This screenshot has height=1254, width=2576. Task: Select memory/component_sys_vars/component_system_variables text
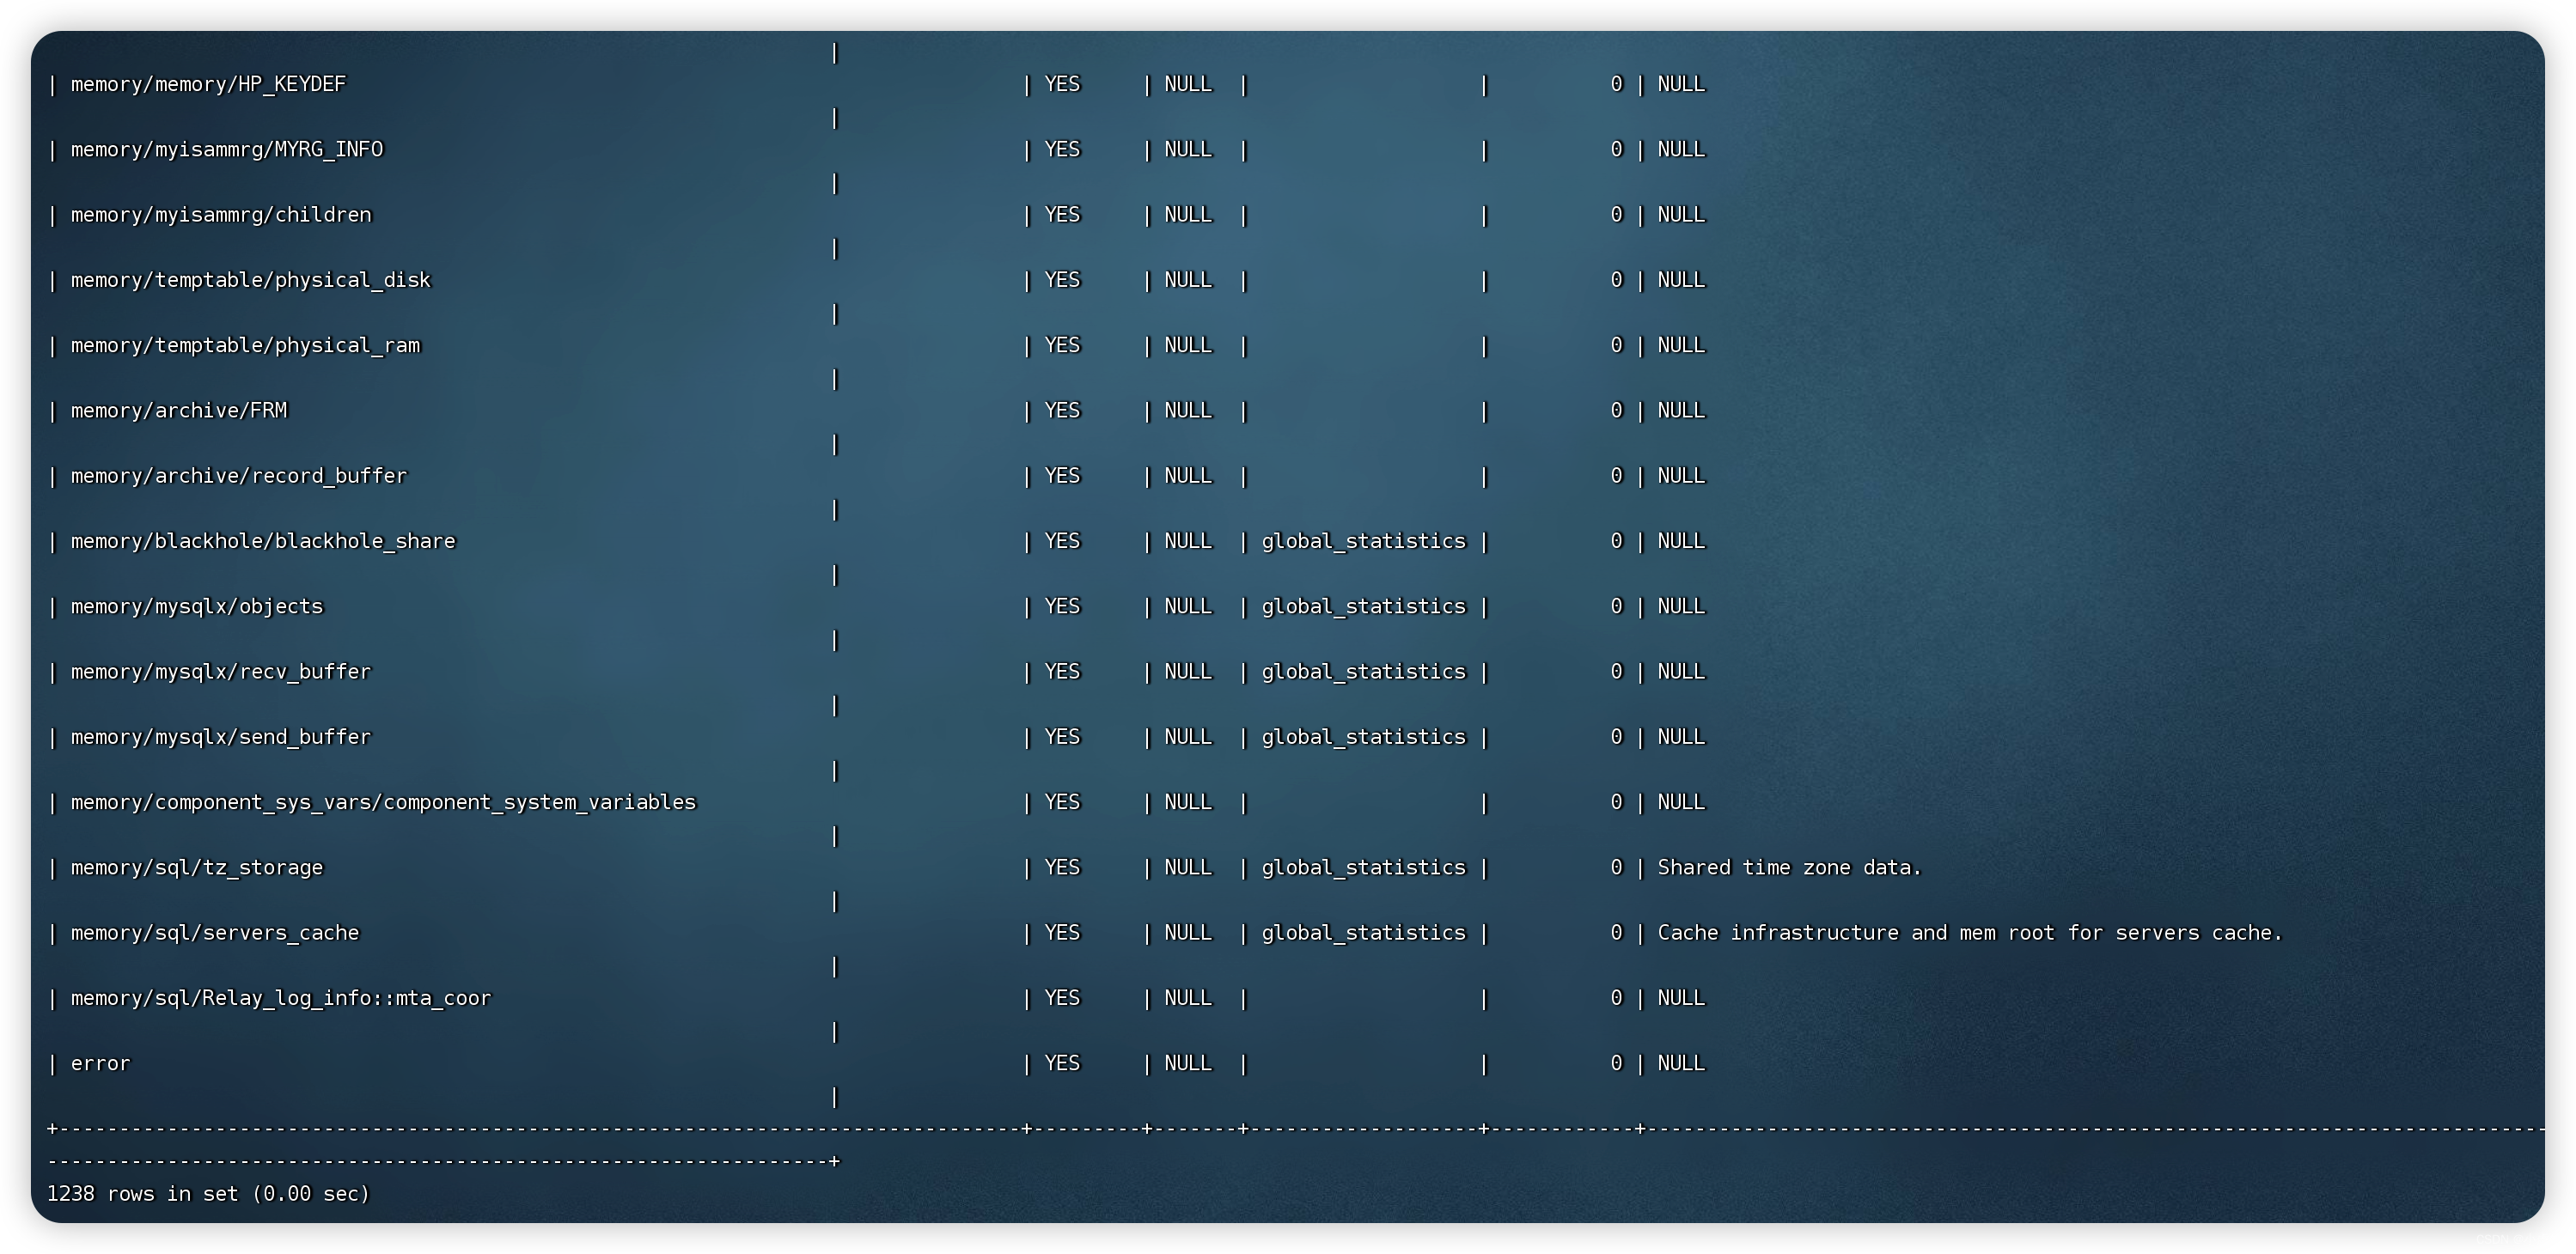pos(383,802)
